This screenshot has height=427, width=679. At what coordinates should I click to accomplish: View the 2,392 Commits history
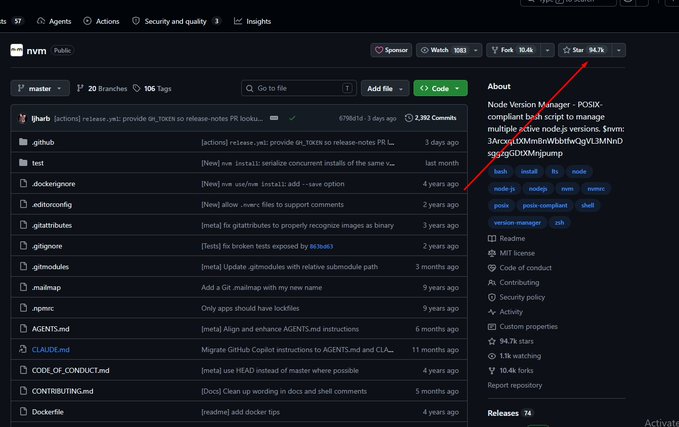pos(430,118)
